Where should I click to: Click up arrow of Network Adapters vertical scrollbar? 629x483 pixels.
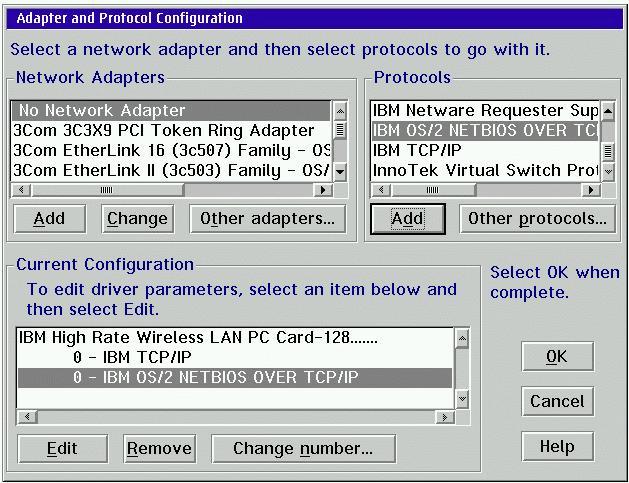340,111
